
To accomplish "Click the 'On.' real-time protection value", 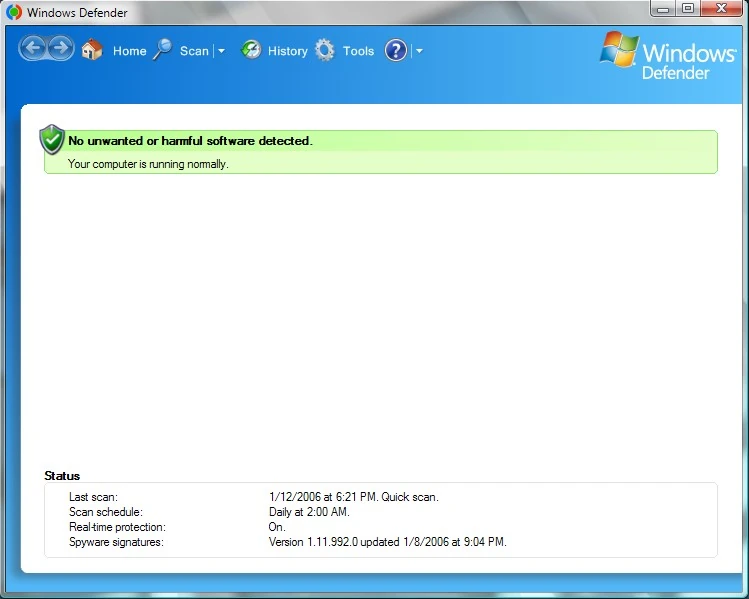I will tap(277, 527).
